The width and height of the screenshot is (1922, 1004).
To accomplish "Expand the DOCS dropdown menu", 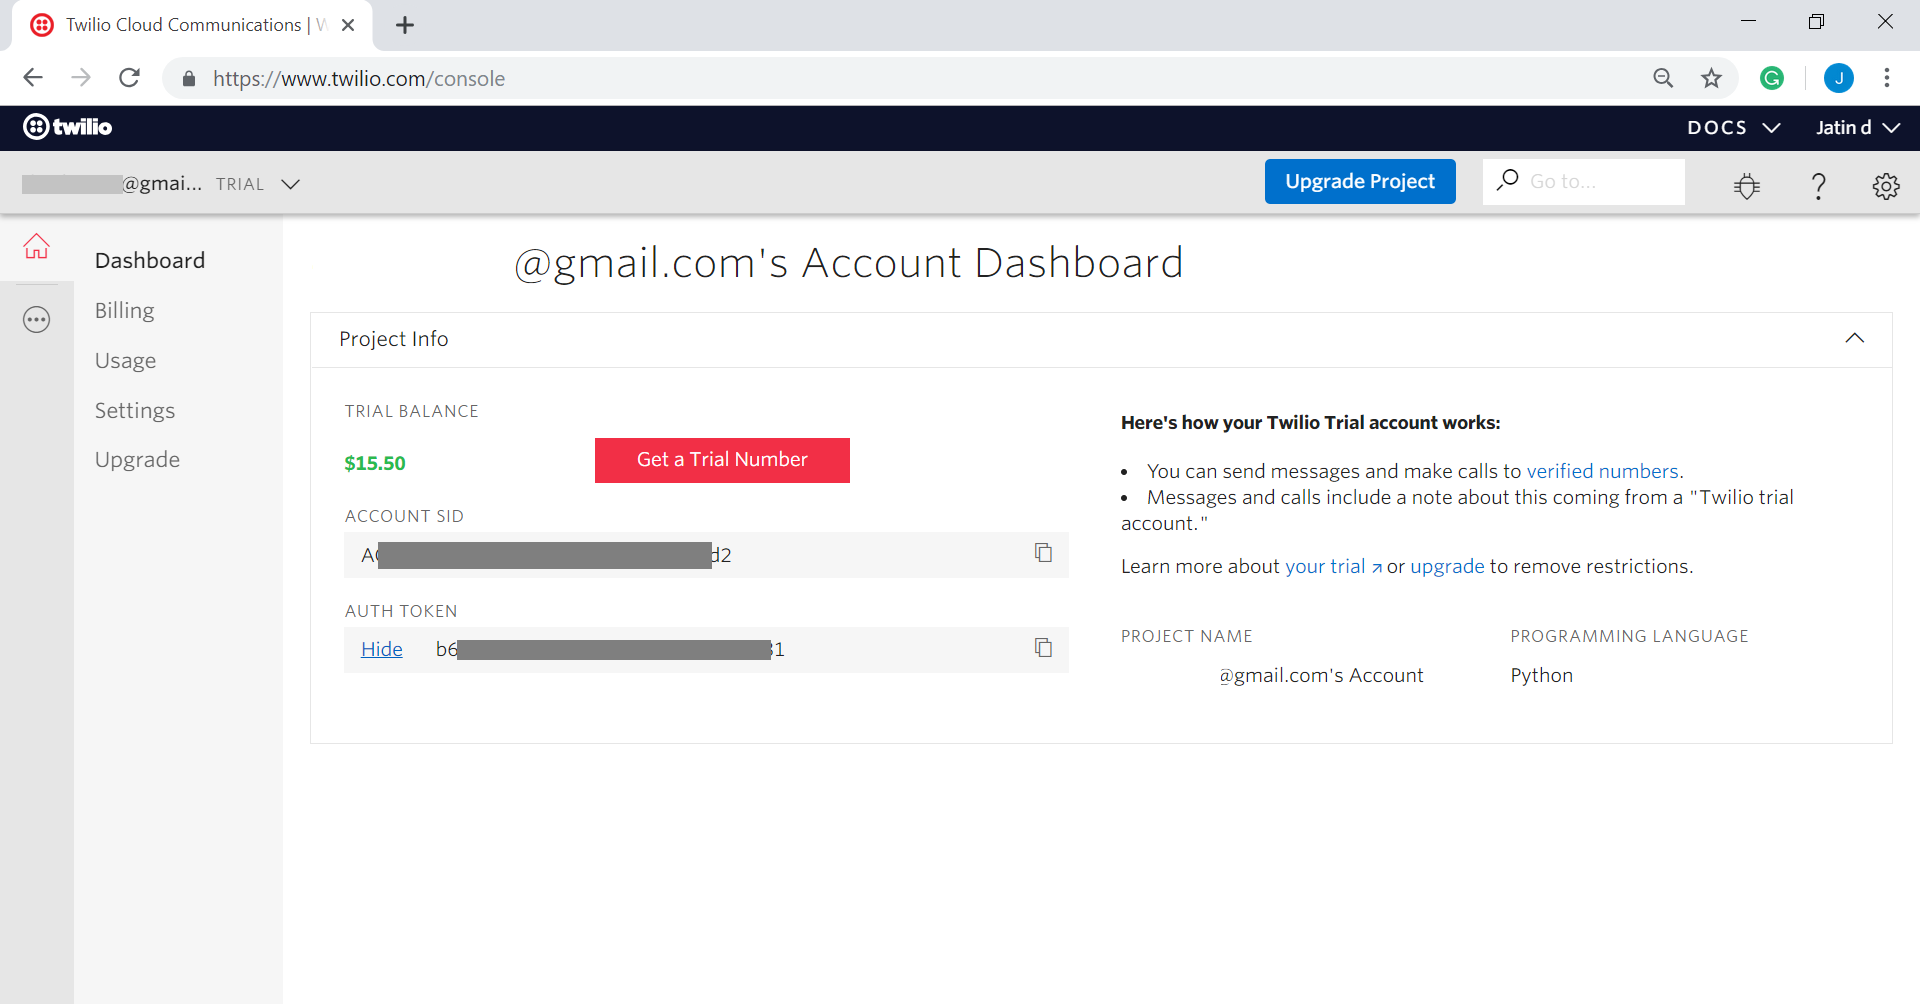I will [x=1734, y=128].
